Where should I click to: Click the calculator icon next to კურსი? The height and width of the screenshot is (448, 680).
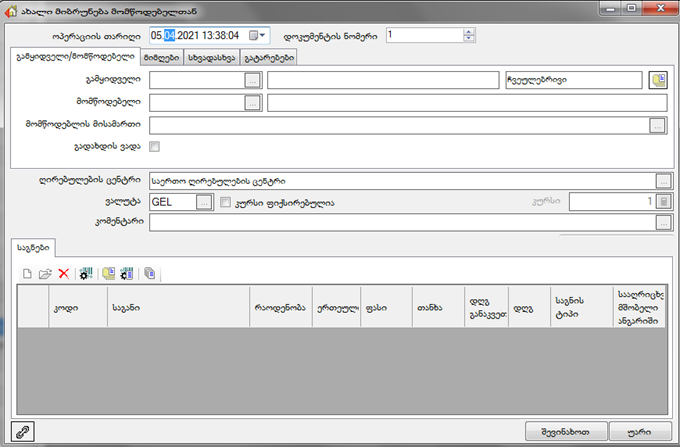coord(662,202)
